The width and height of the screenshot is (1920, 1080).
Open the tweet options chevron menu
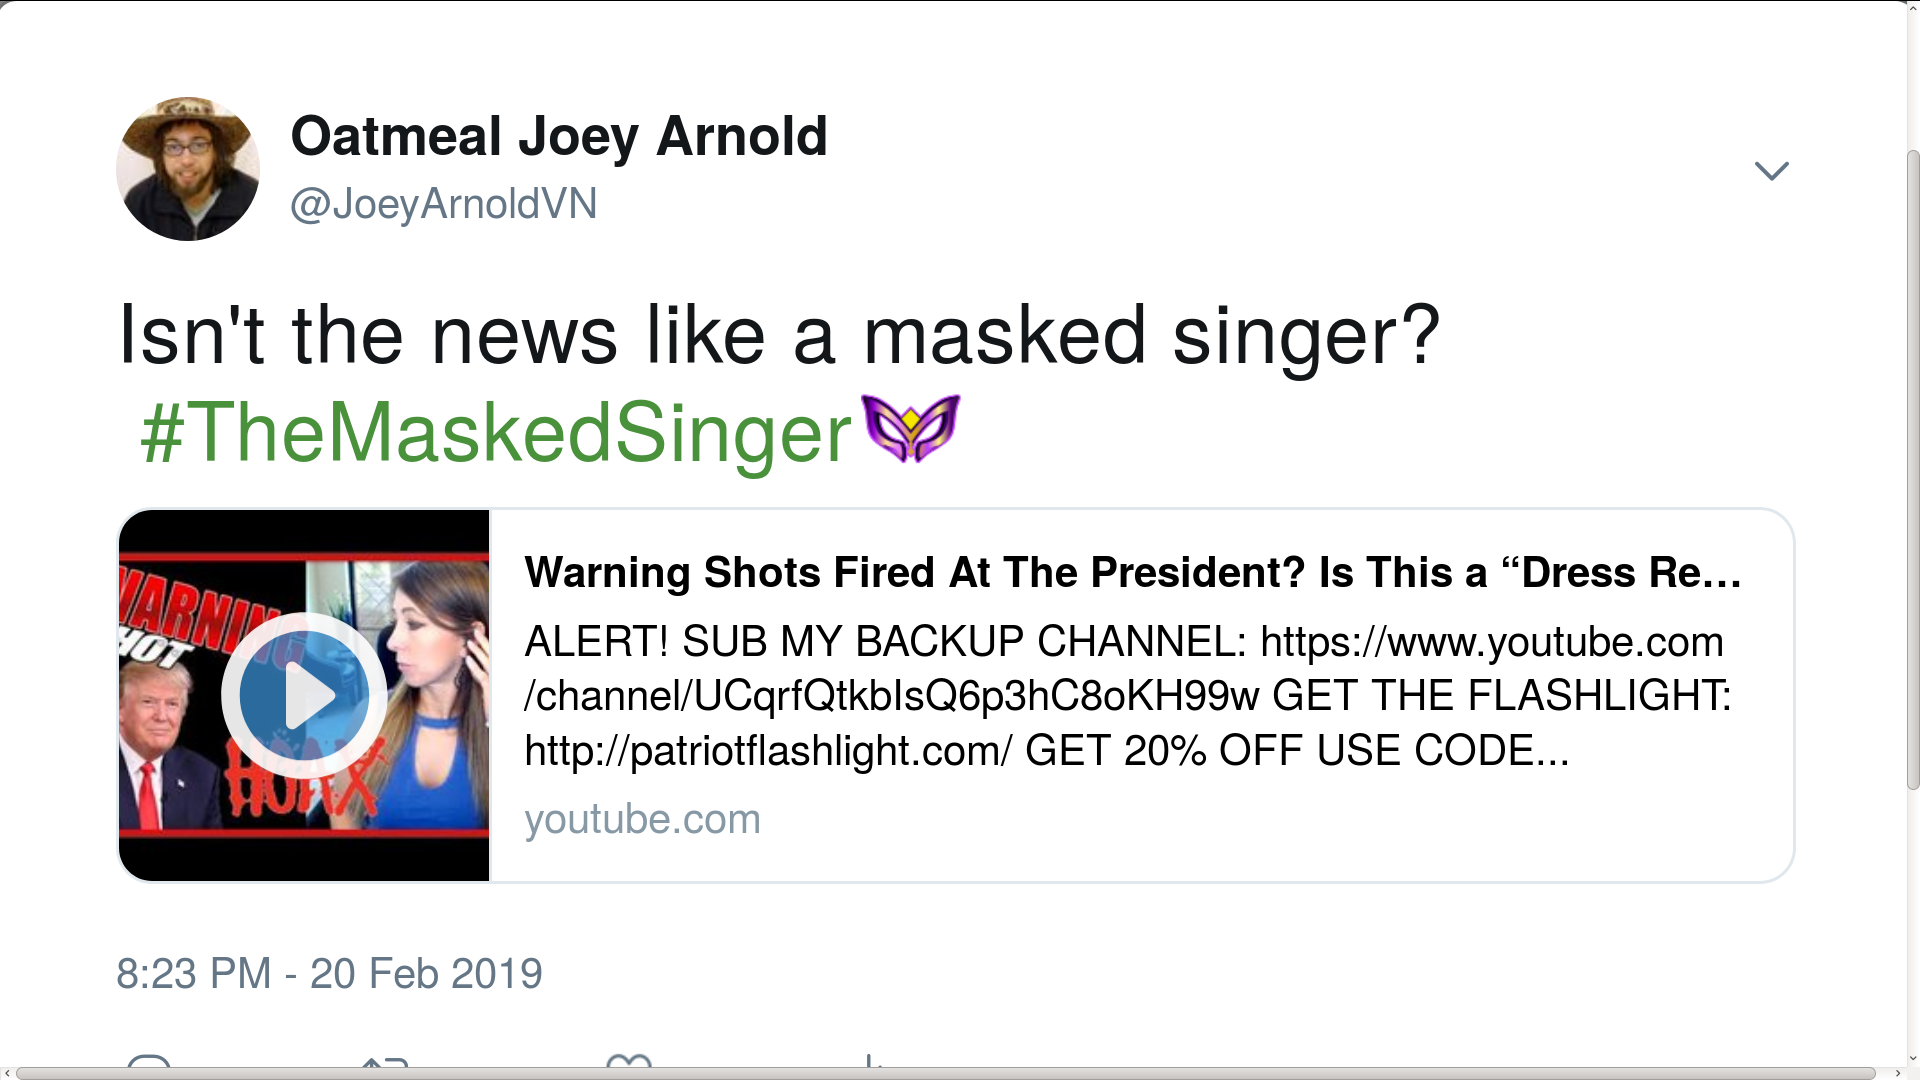coord(1772,170)
